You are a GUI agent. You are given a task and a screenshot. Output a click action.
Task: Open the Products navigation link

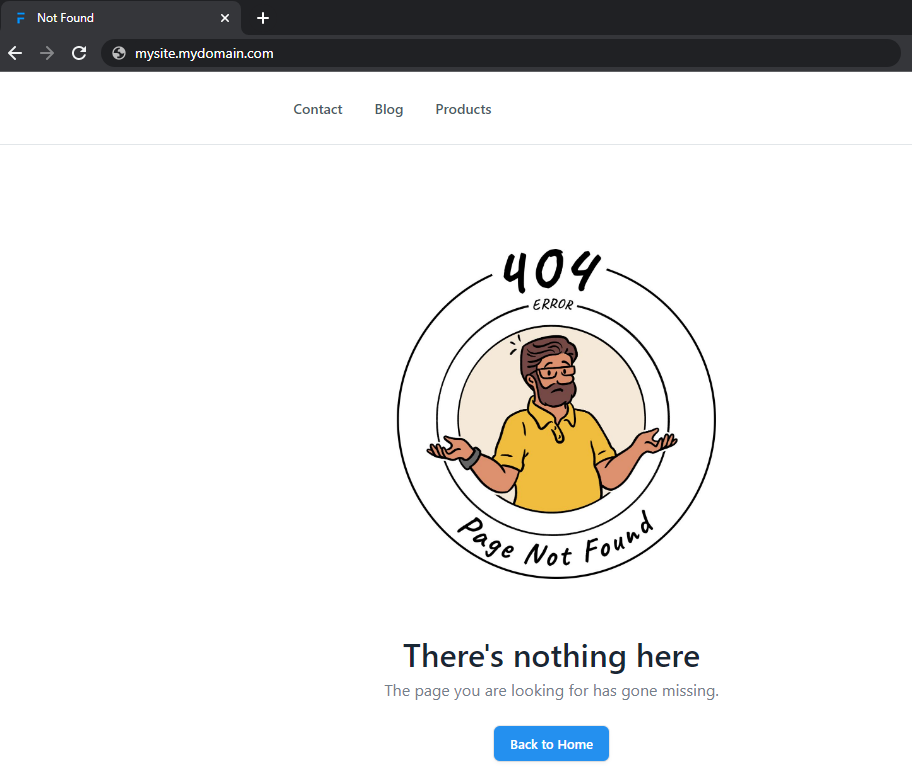point(464,109)
